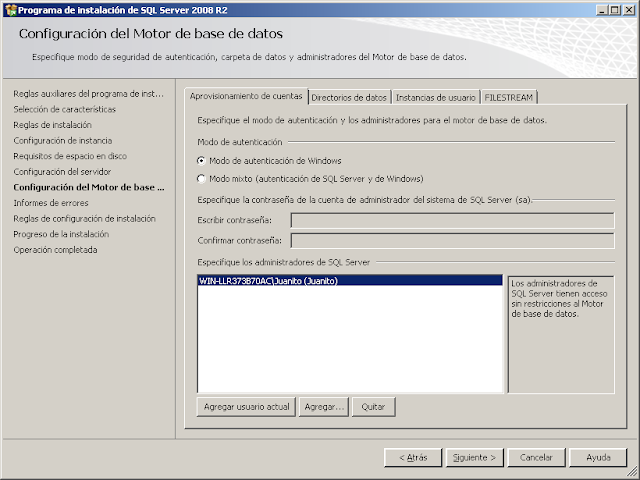Screen dimensions: 640x480
Task: Click Informes de errores step
Action: click(x=51, y=203)
